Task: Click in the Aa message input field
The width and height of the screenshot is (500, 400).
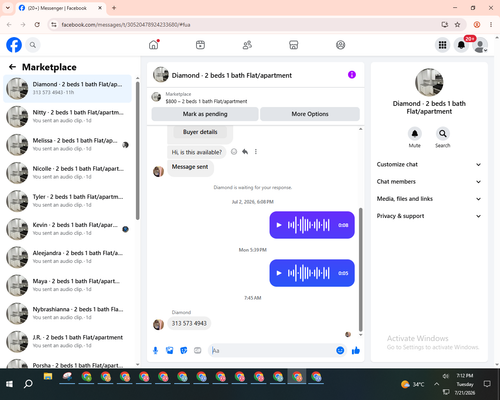Action: click(x=272, y=350)
